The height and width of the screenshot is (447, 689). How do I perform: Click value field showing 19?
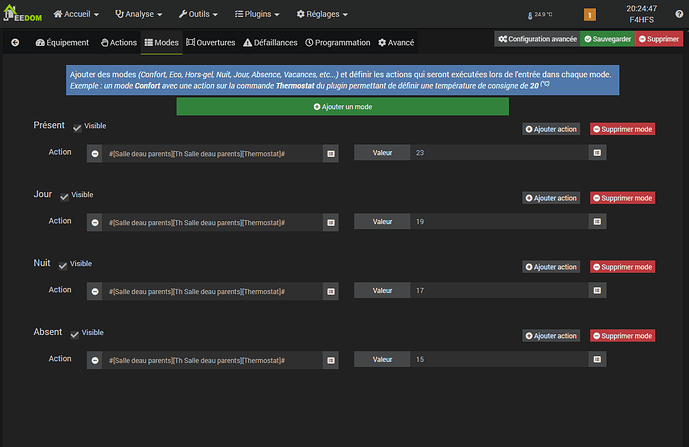pyautogui.click(x=499, y=222)
